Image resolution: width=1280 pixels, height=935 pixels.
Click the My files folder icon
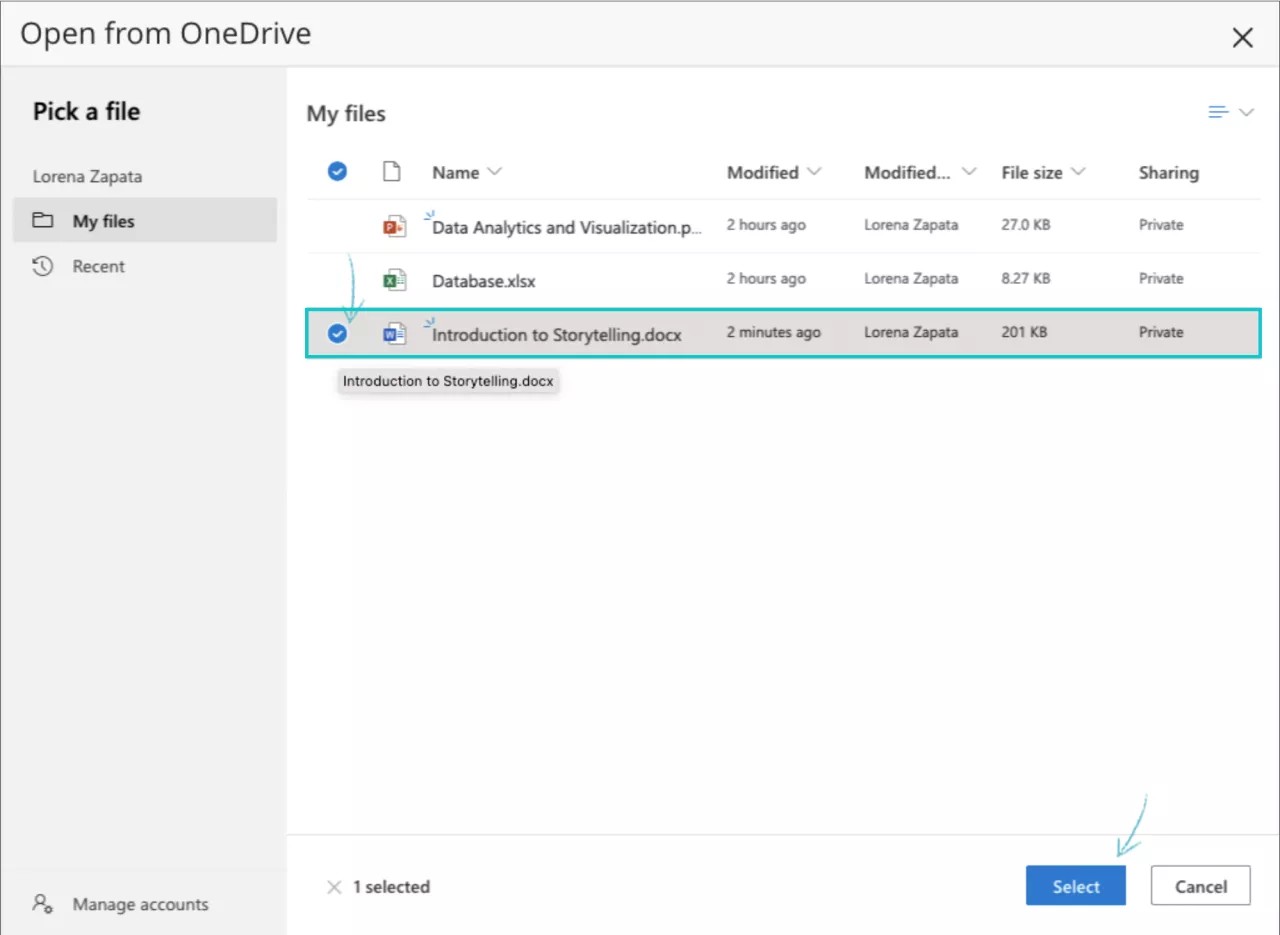click(x=42, y=220)
